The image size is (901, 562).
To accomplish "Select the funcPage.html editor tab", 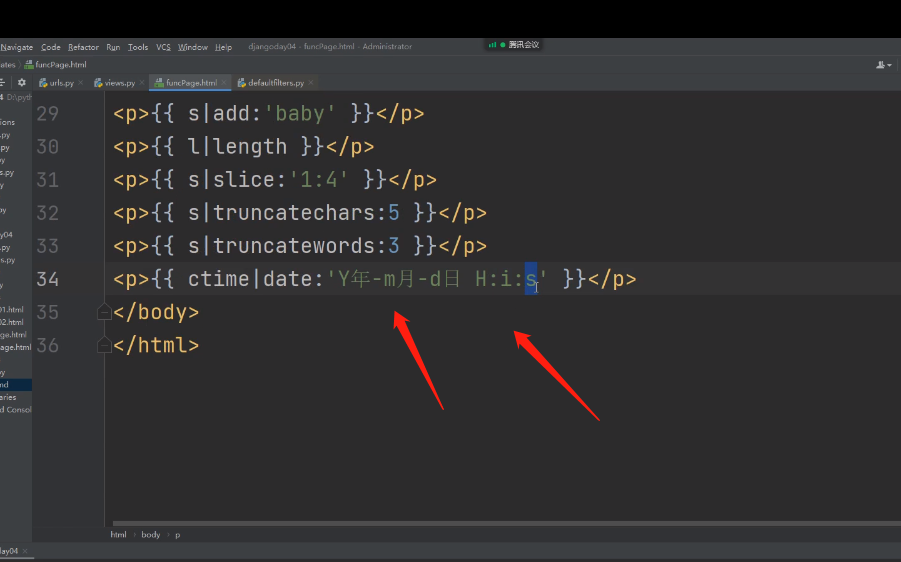I will (x=191, y=83).
